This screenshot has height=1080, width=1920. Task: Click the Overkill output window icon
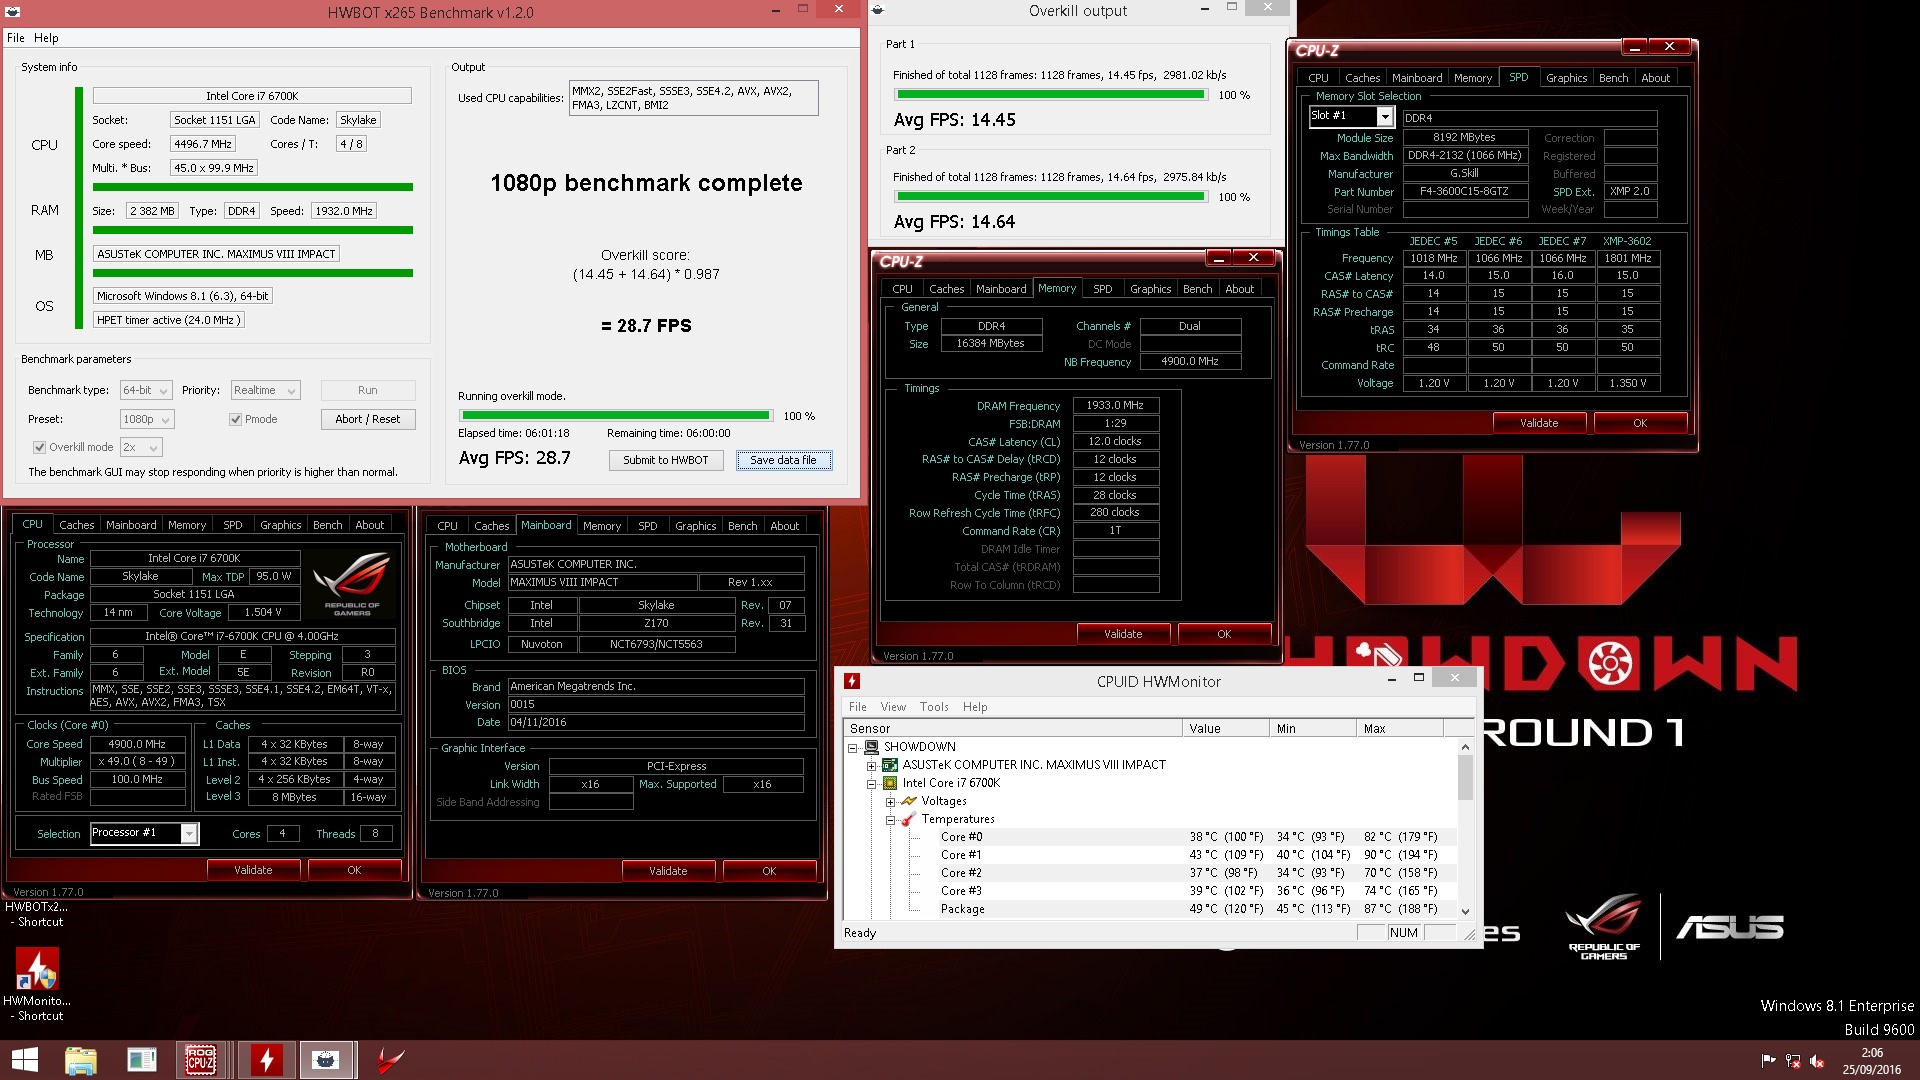pyautogui.click(x=879, y=11)
